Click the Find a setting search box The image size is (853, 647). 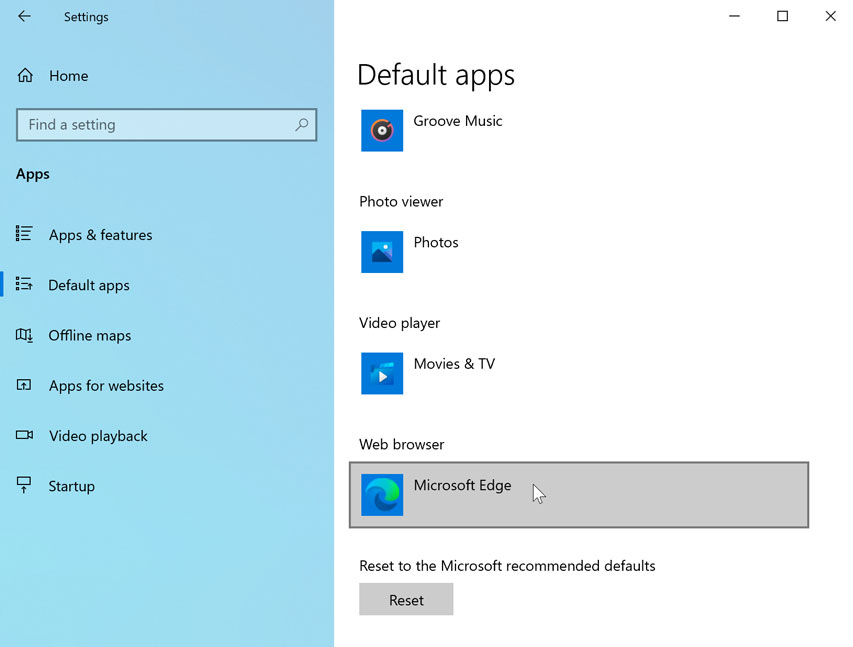tap(160, 125)
